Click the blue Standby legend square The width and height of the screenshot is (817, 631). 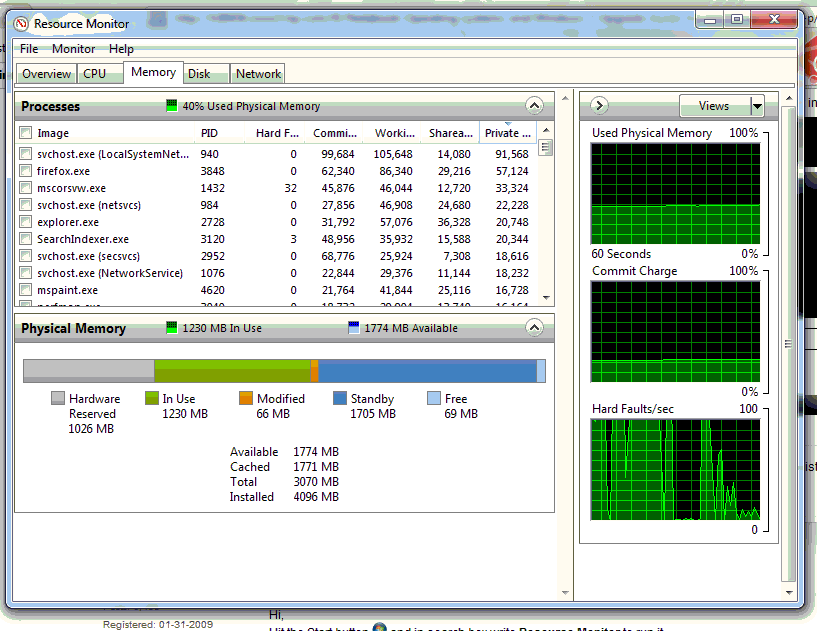click(340, 399)
